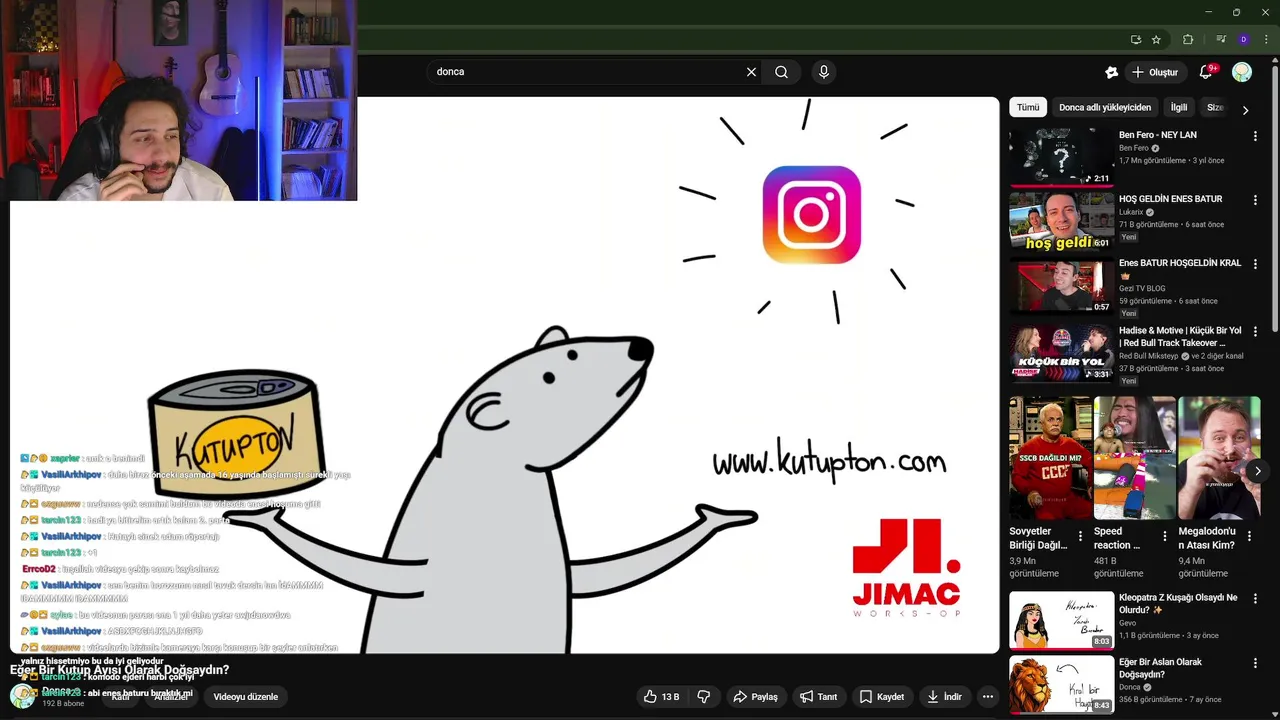Click the Kaydet save button
The height and width of the screenshot is (720, 1280).
(882, 697)
